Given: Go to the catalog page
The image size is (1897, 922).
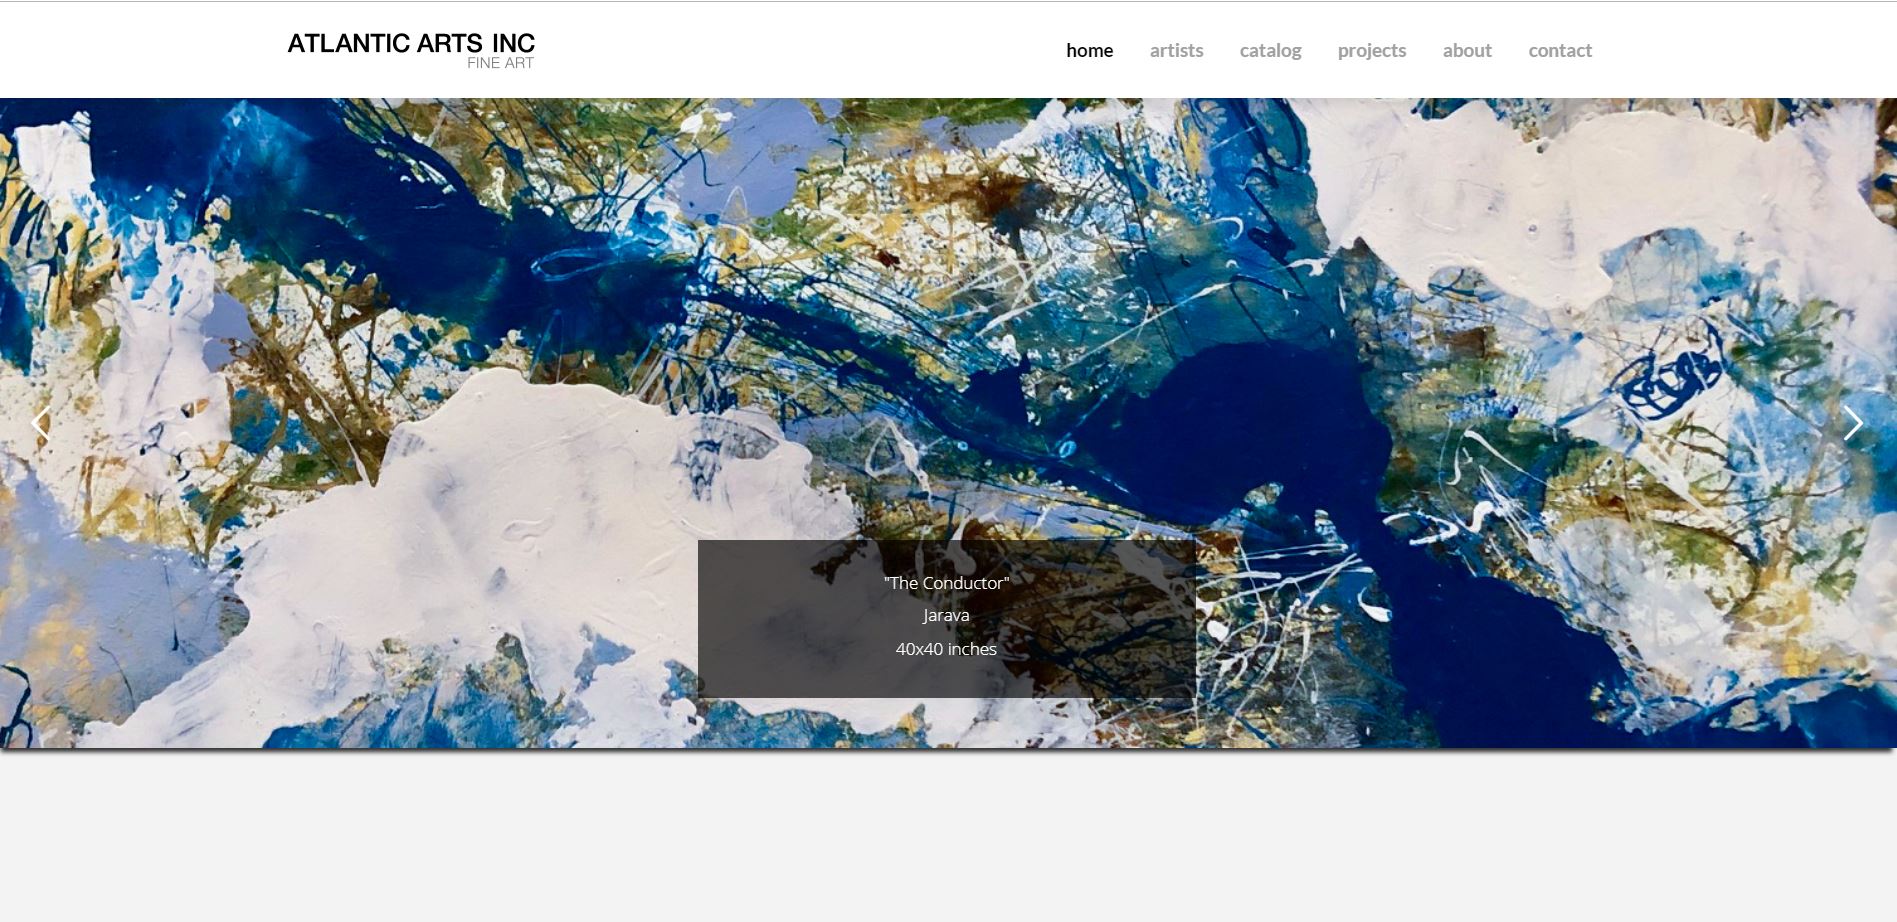Looking at the screenshot, I should click(1270, 50).
